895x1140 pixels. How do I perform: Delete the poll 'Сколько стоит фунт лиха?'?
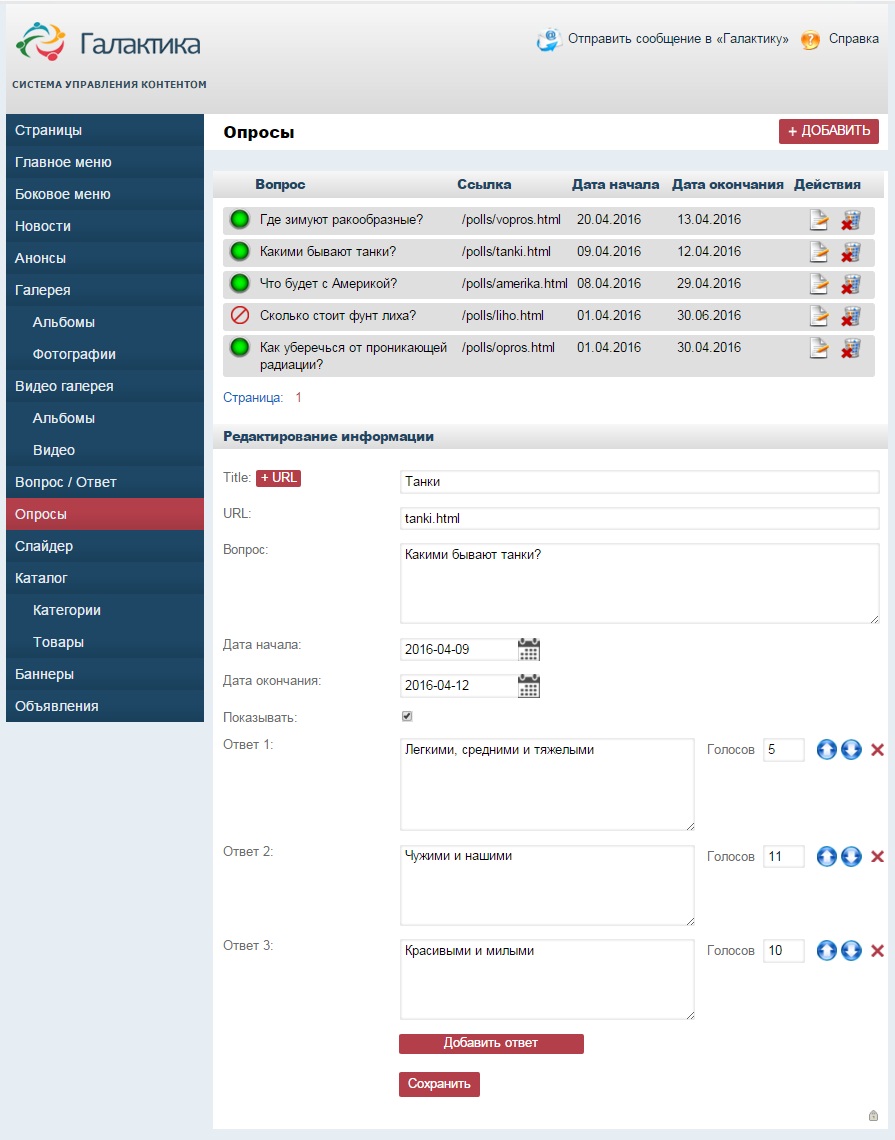851,316
